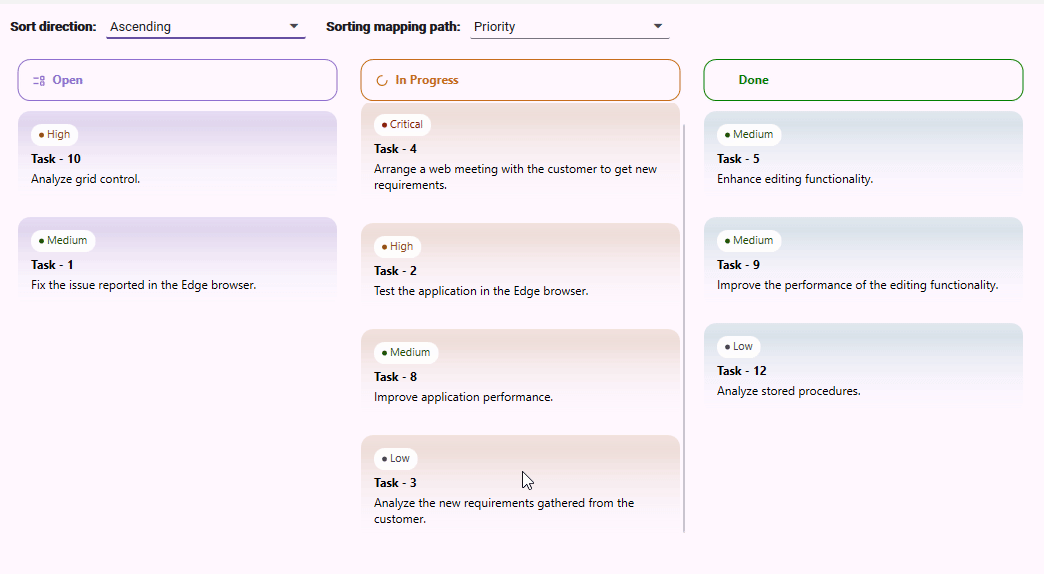
Task: Select the Task - 2 card title
Action: tap(395, 271)
